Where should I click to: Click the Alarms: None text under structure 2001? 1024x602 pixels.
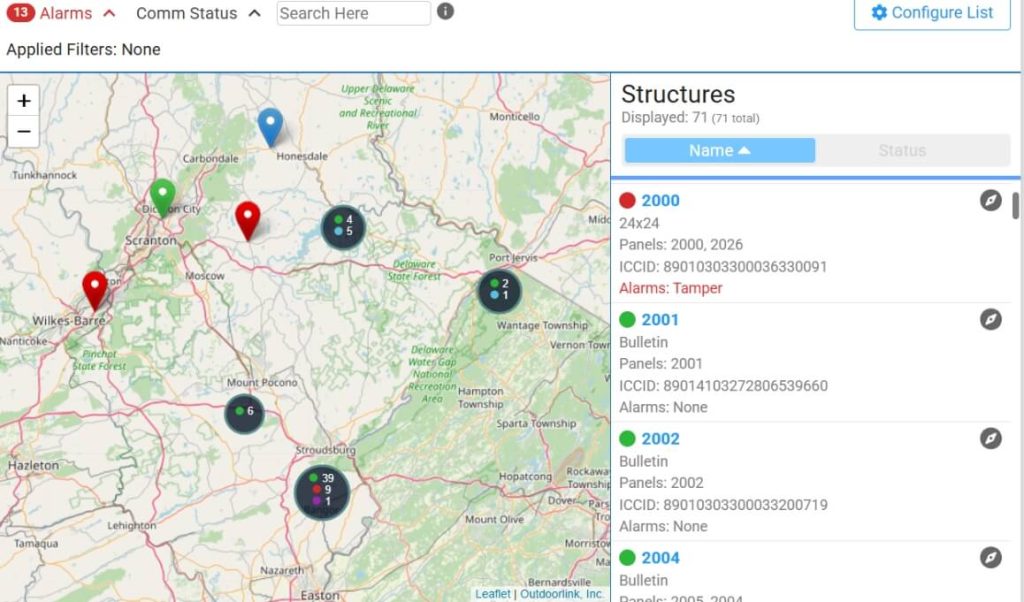pyautogui.click(x=663, y=407)
